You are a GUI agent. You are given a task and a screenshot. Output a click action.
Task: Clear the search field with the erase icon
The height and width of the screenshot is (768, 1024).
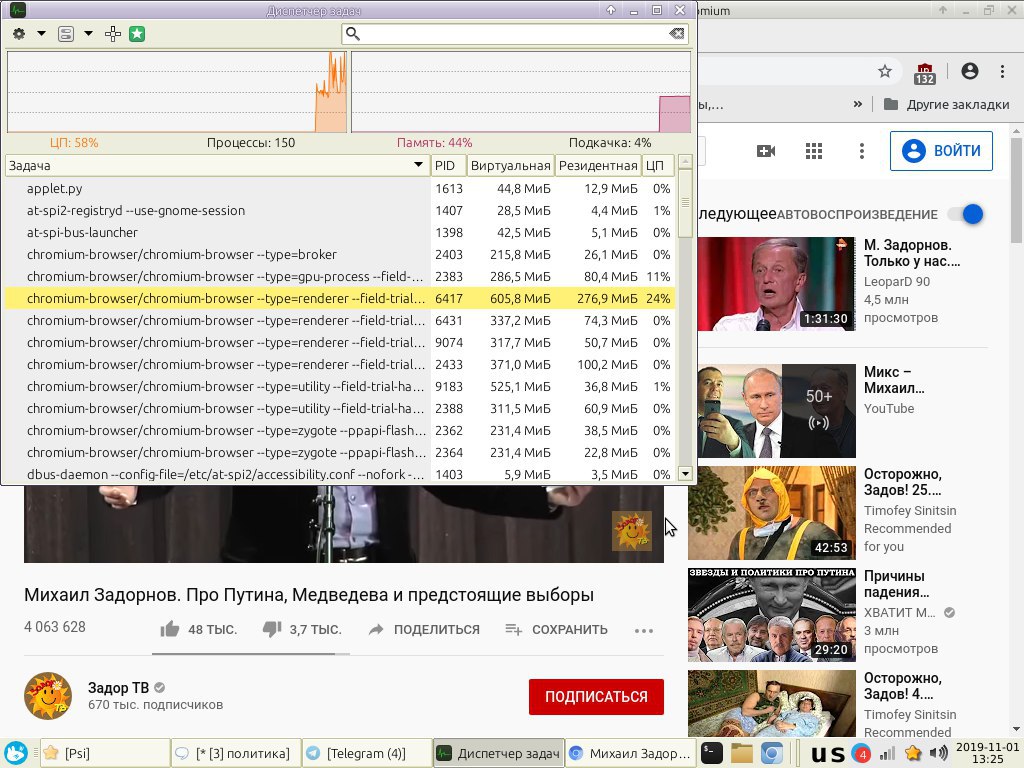tap(677, 34)
